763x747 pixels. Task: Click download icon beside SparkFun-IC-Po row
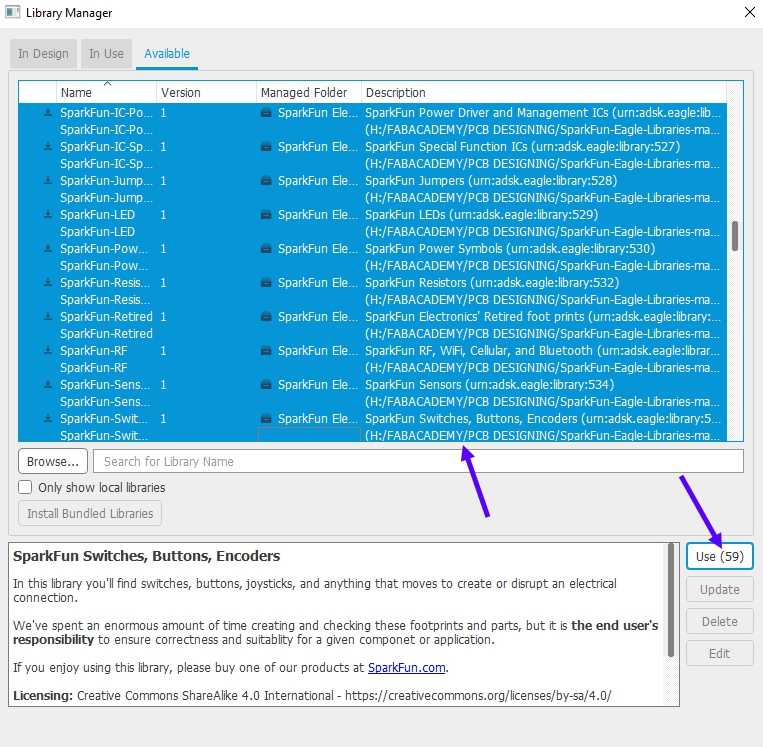pos(48,113)
